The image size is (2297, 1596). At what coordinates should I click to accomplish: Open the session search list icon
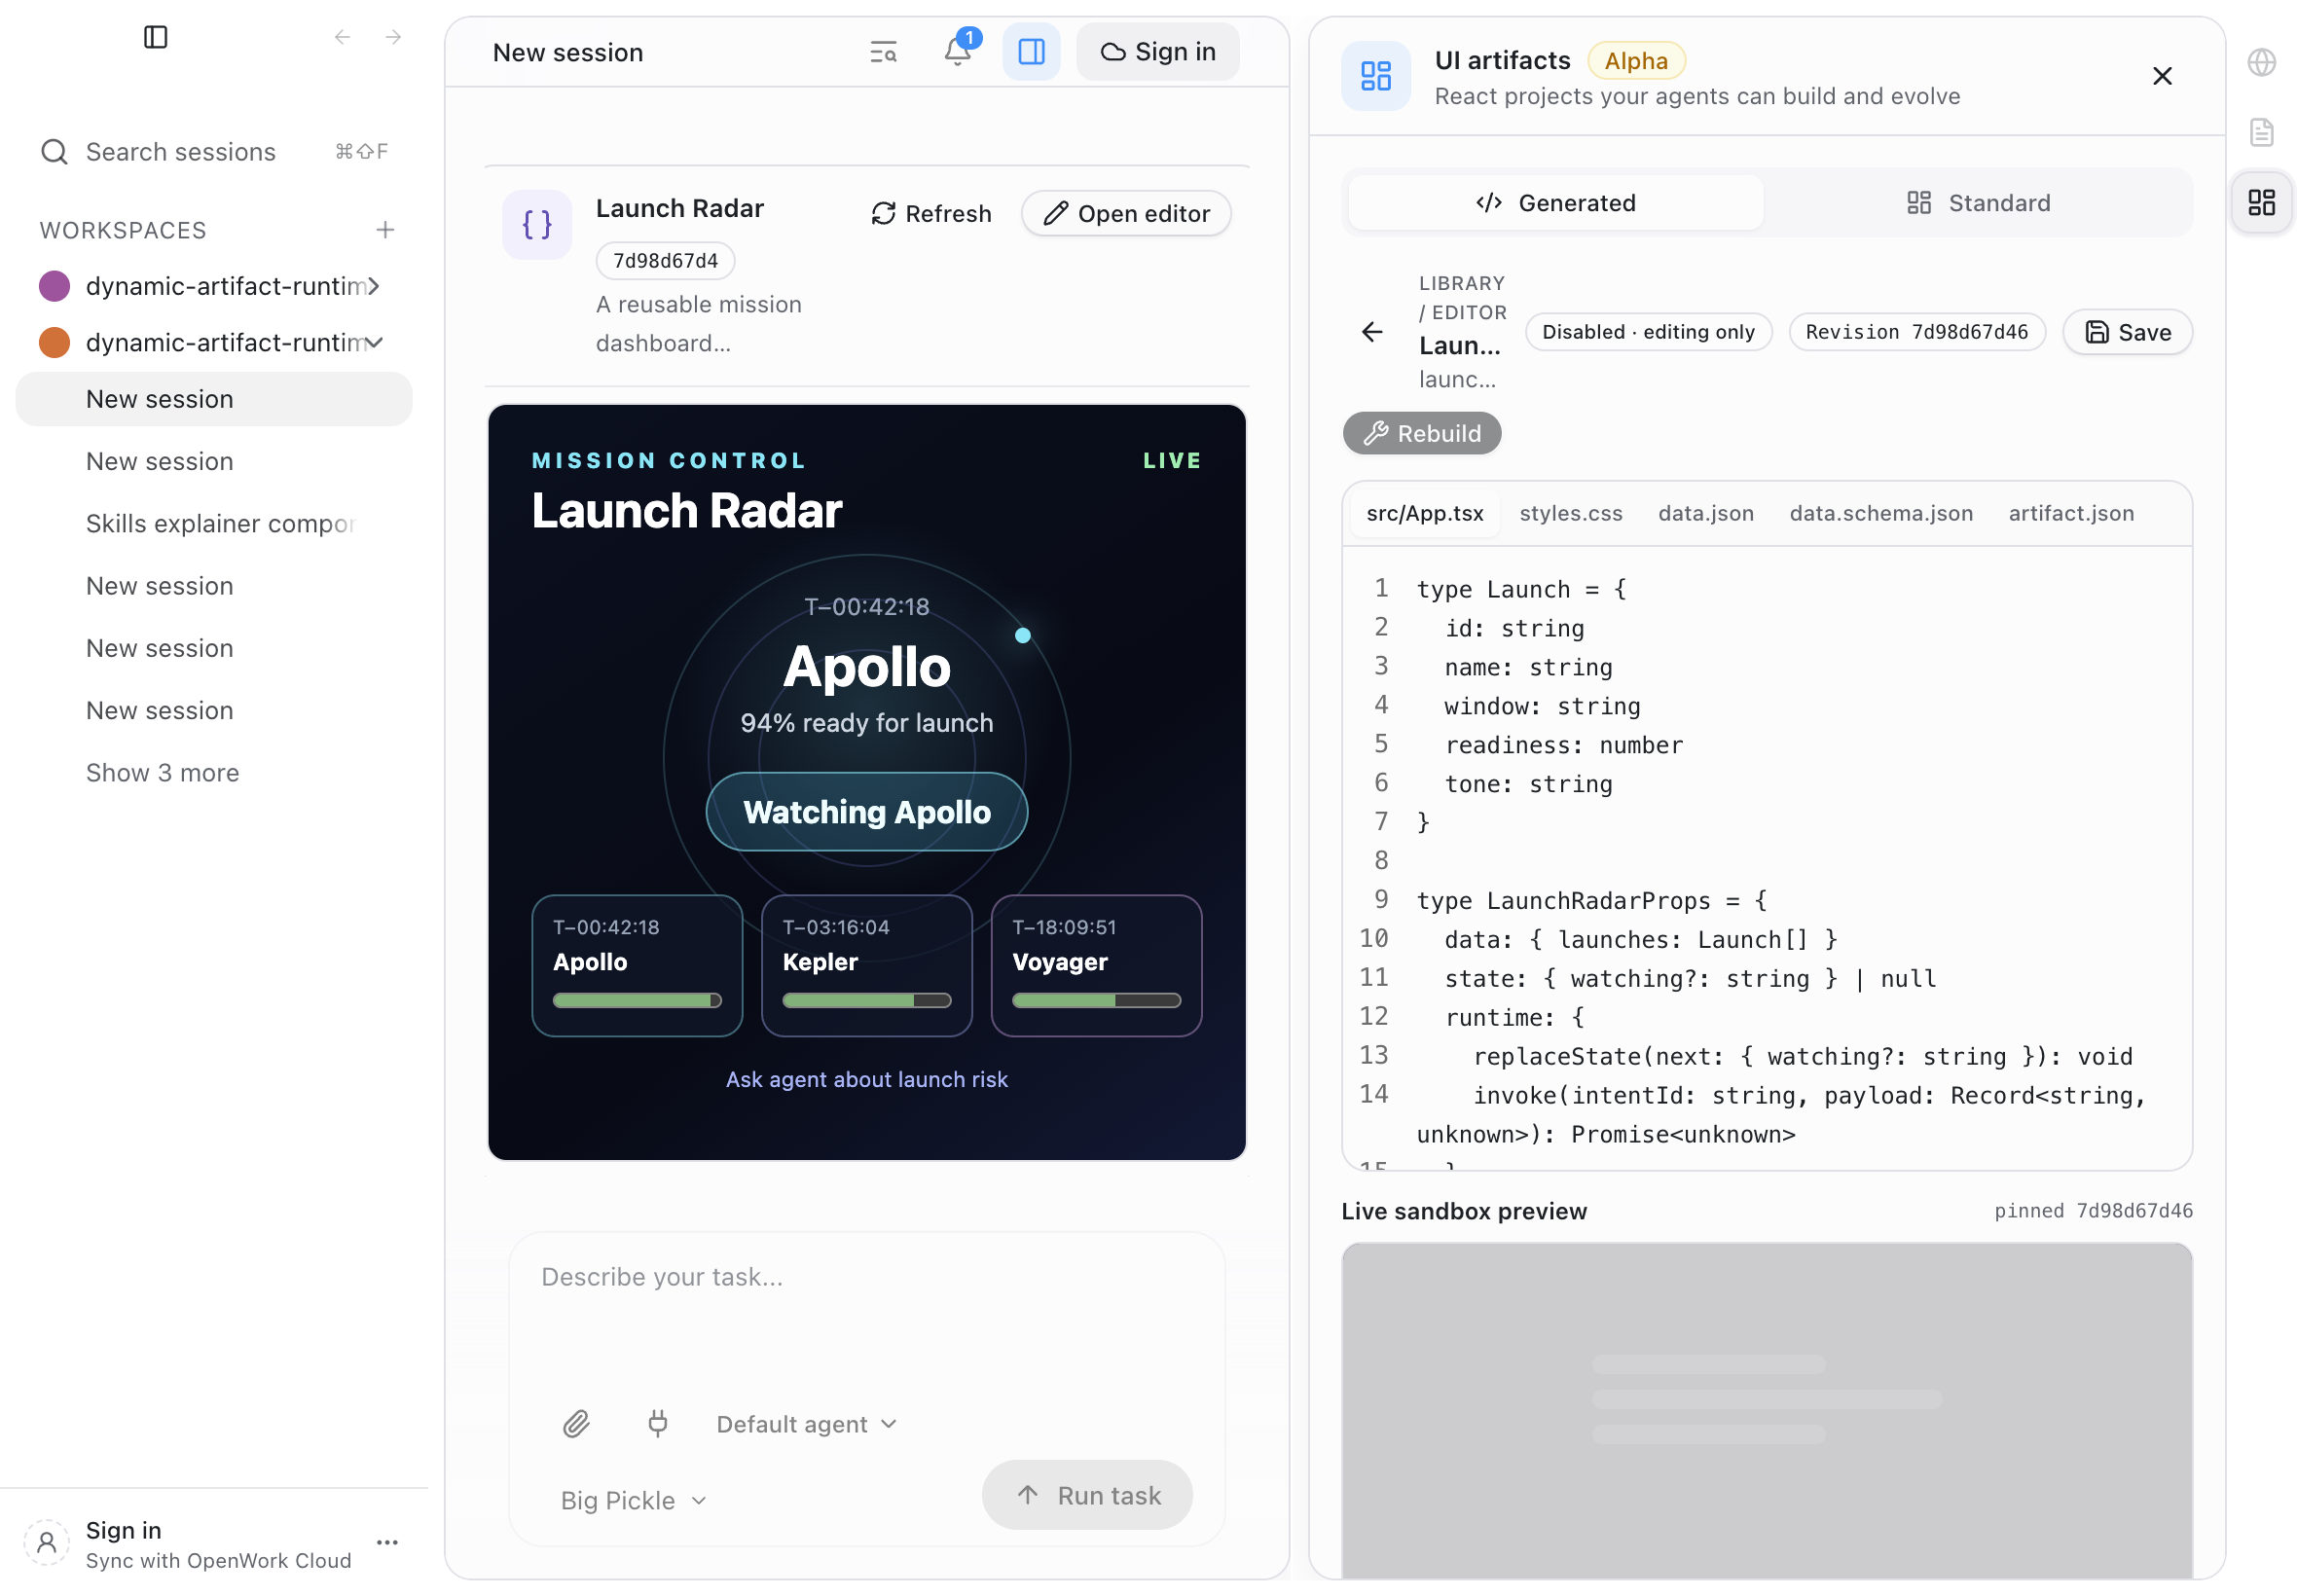(882, 52)
